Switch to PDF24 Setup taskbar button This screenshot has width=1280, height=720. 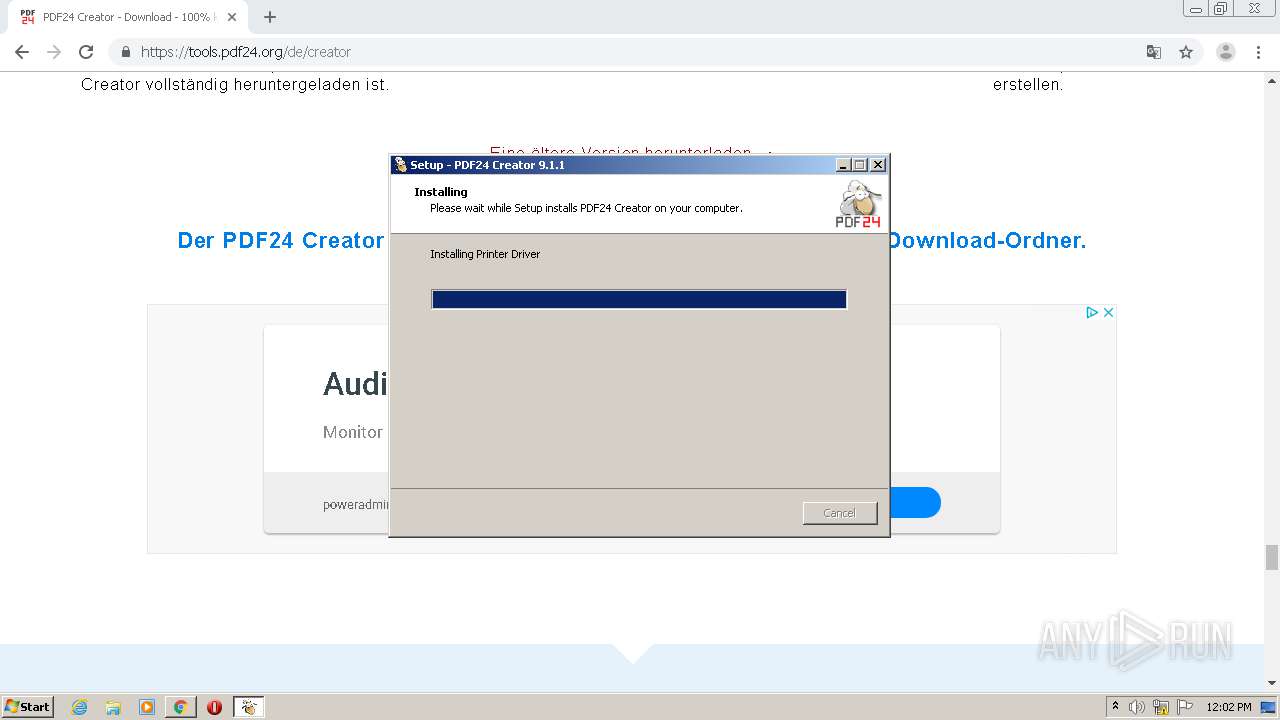[x=248, y=707]
